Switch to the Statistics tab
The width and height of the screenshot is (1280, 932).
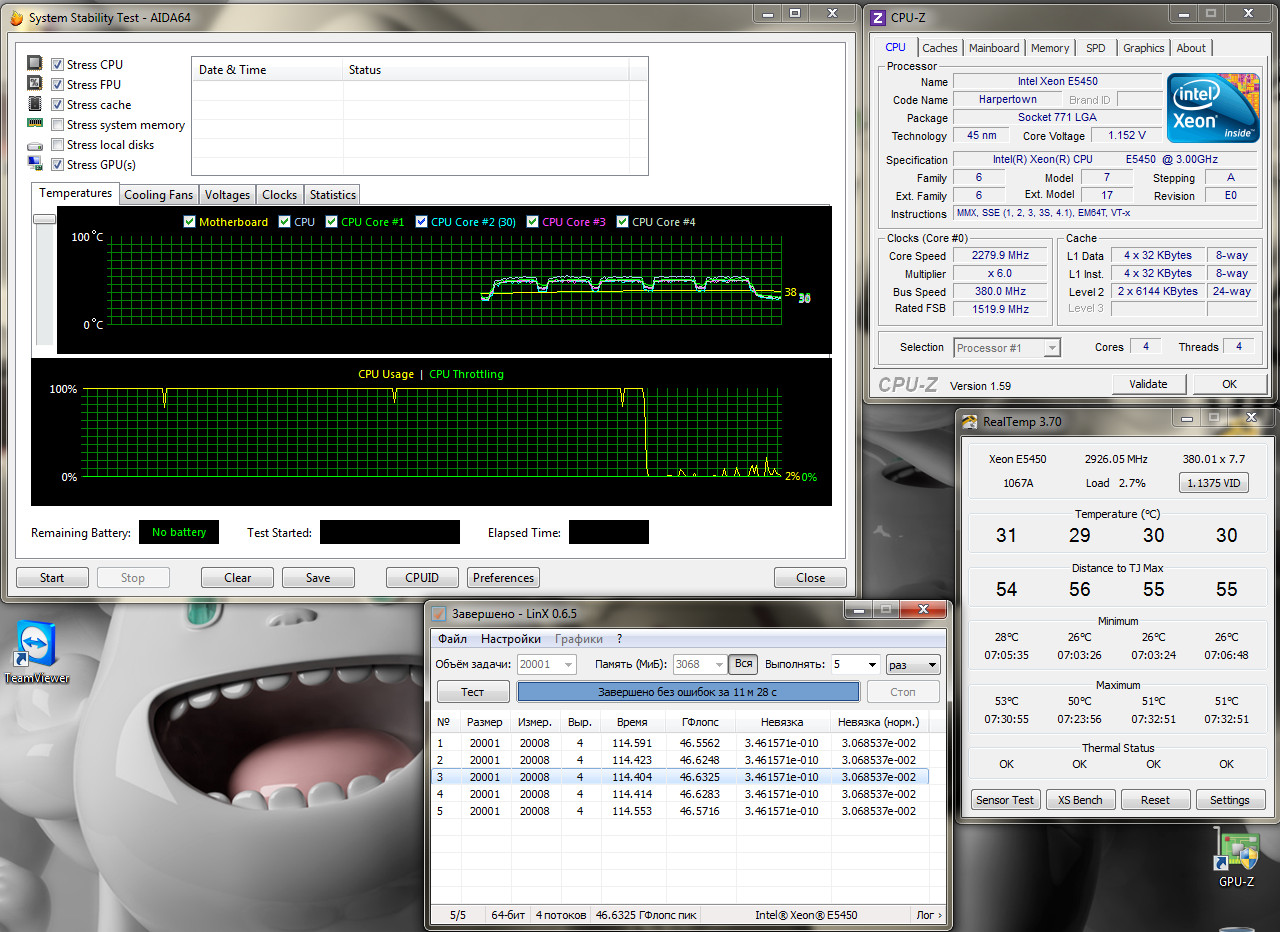click(332, 195)
